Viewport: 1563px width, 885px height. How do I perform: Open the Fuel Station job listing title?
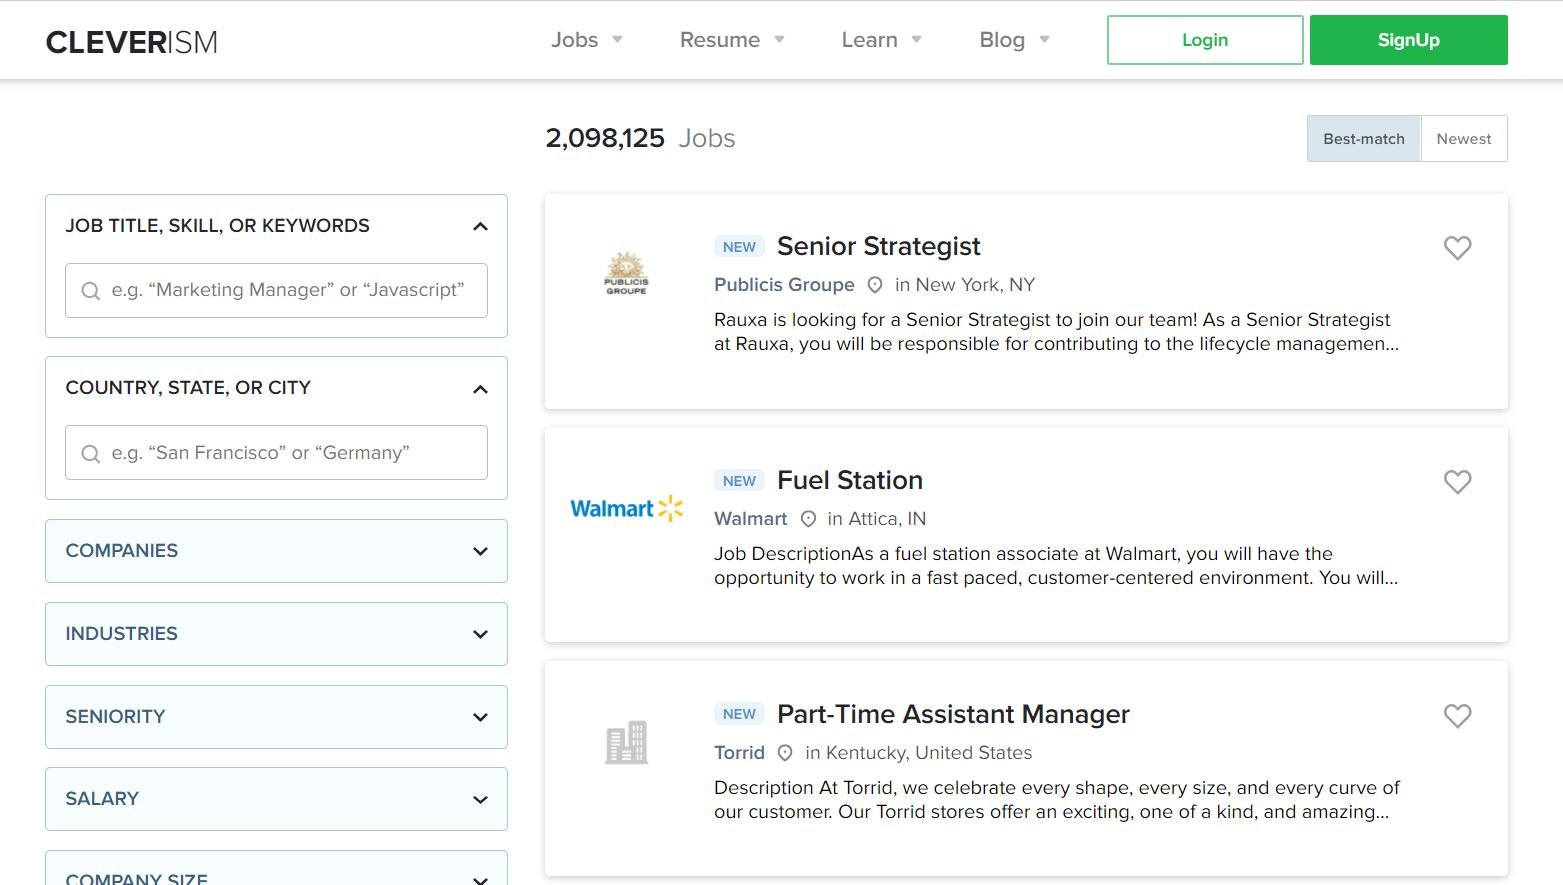[x=850, y=480]
